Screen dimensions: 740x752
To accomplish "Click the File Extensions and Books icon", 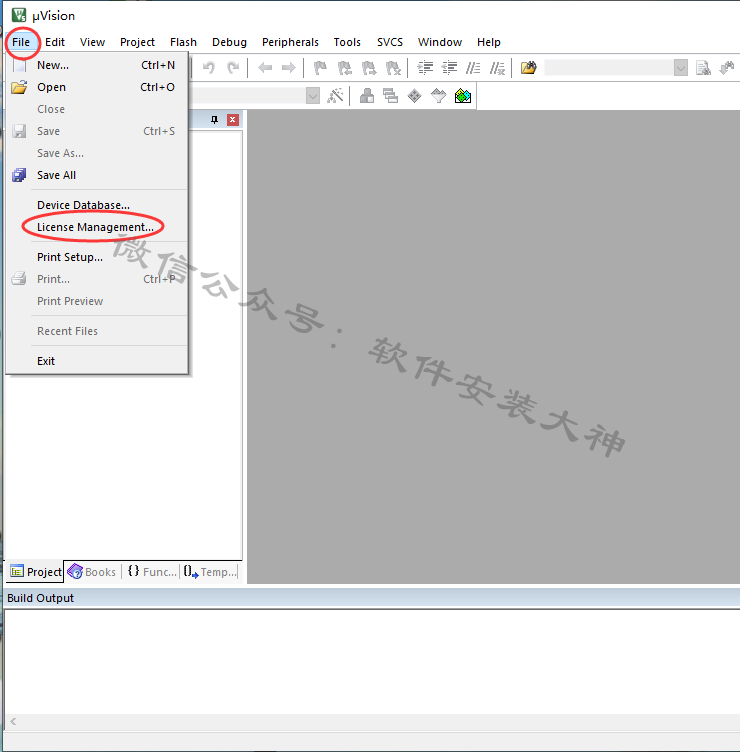I will [367, 96].
